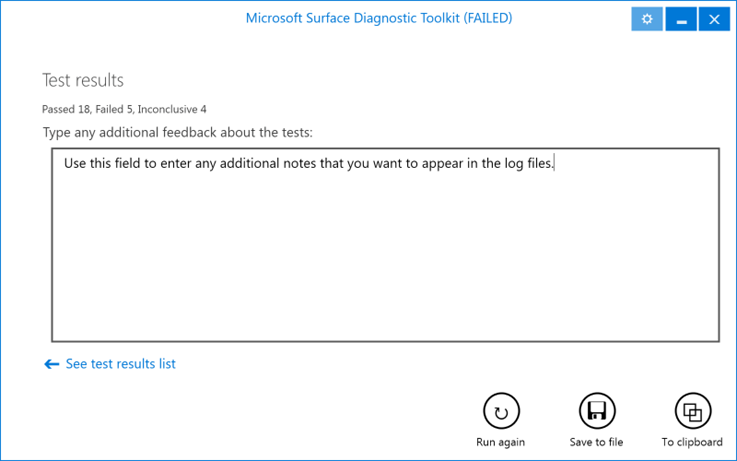Click the Passed 18, Failed 5 summary line
Screen dimensions: 737x461
(x=100, y=109)
